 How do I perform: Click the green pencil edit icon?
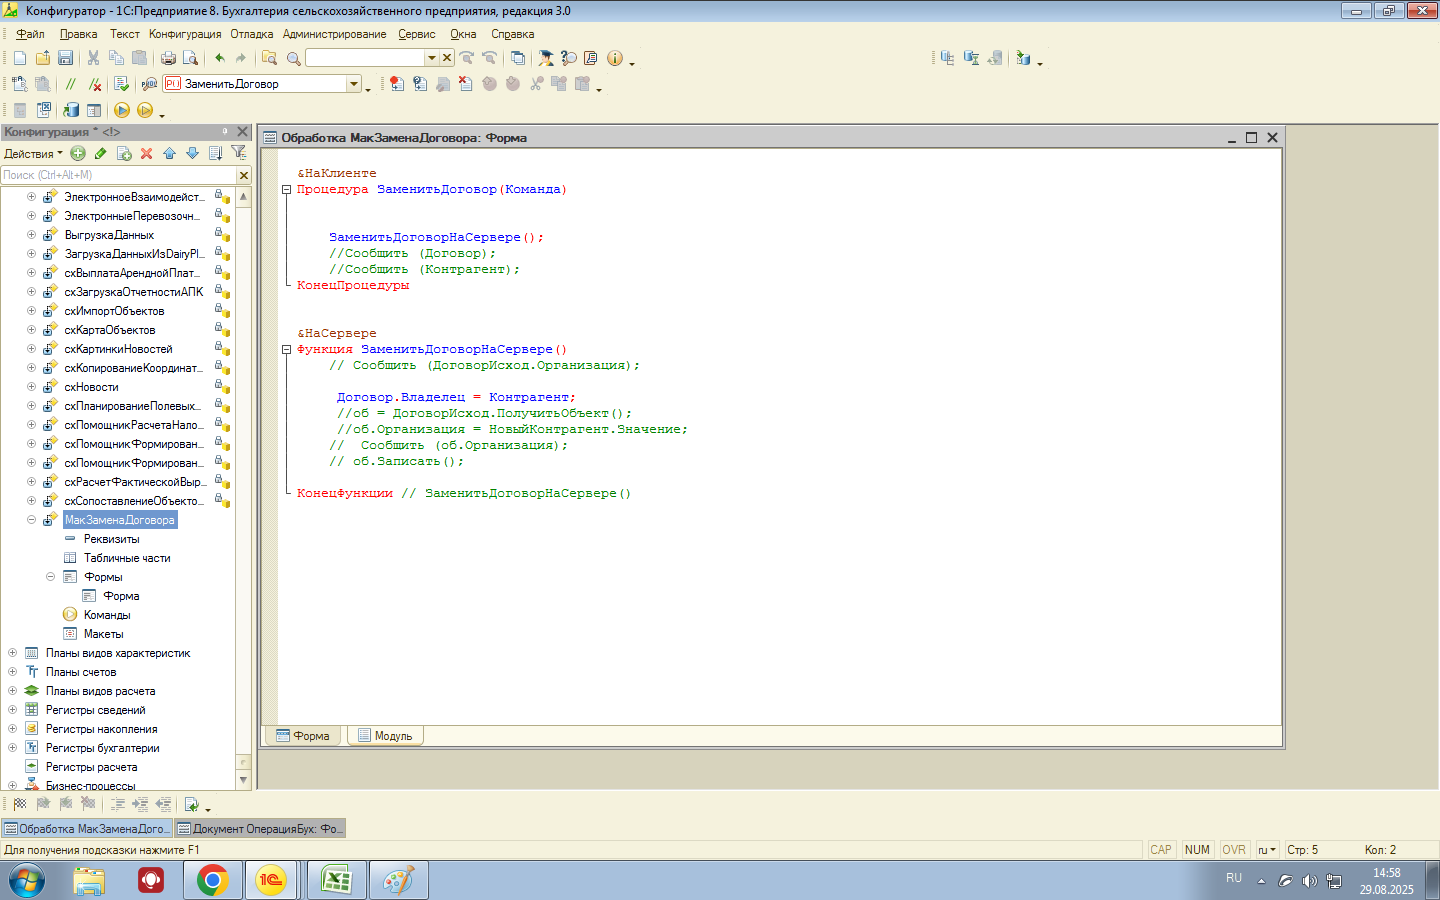point(100,153)
